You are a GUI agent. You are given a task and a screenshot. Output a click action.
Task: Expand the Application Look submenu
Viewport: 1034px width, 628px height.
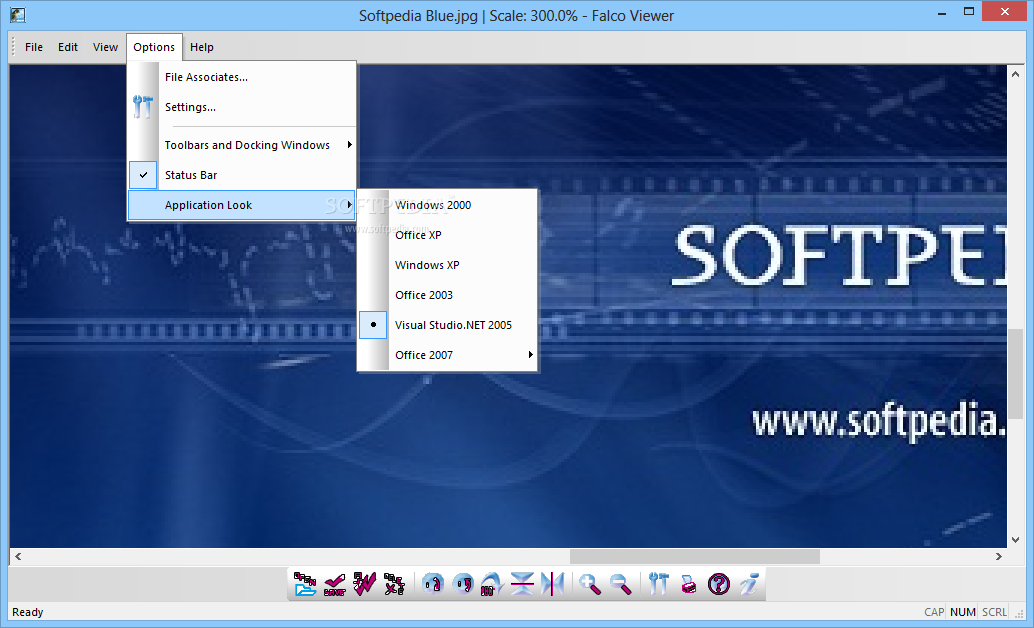(x=242, y=205)
